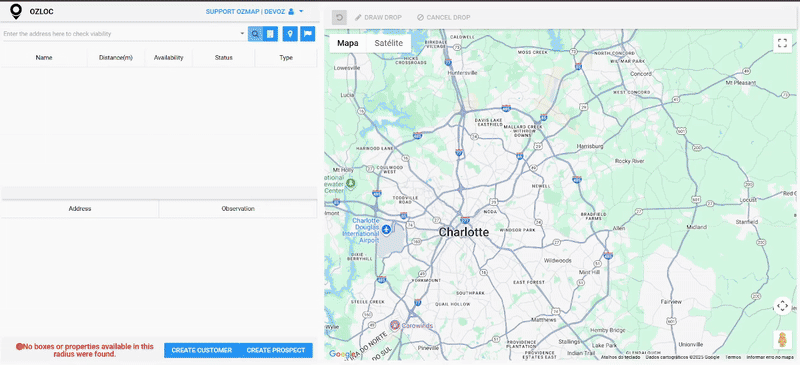Viewport: 800px width, 365px height.
Task: Switch map to Satélite view
Action: tap(389, 43)
